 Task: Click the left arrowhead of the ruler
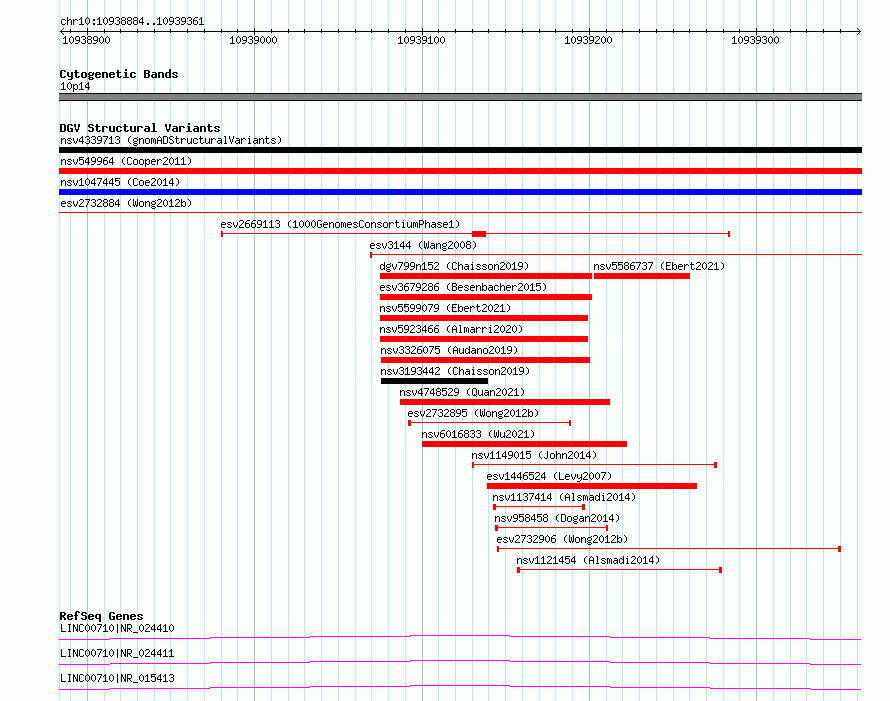pyautogui.click(x=62, y=32)
